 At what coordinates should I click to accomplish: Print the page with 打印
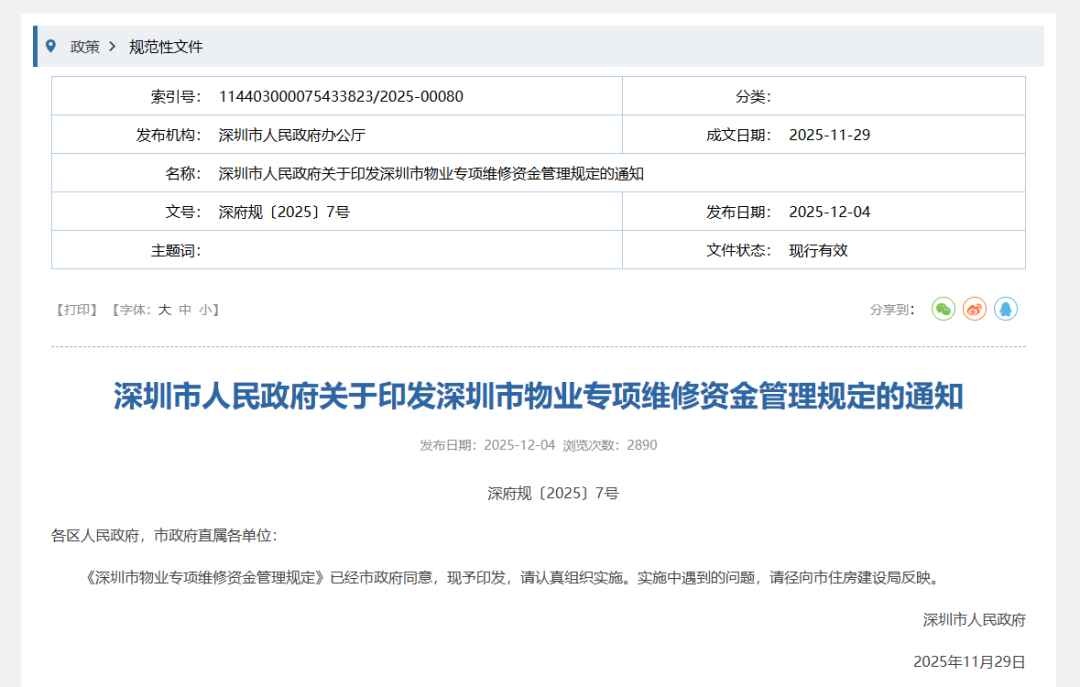coord(76,310)
